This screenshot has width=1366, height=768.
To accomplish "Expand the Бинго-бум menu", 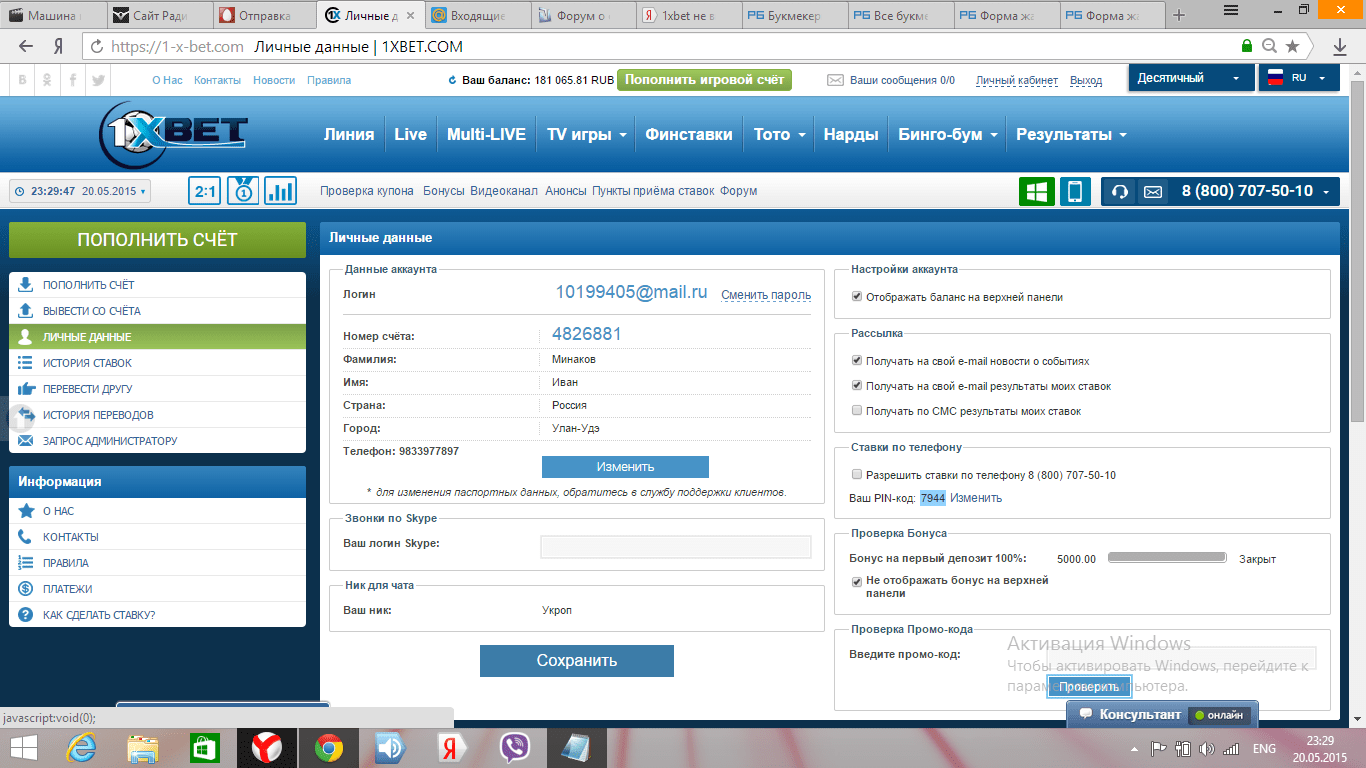I will [x=946, y=135].
